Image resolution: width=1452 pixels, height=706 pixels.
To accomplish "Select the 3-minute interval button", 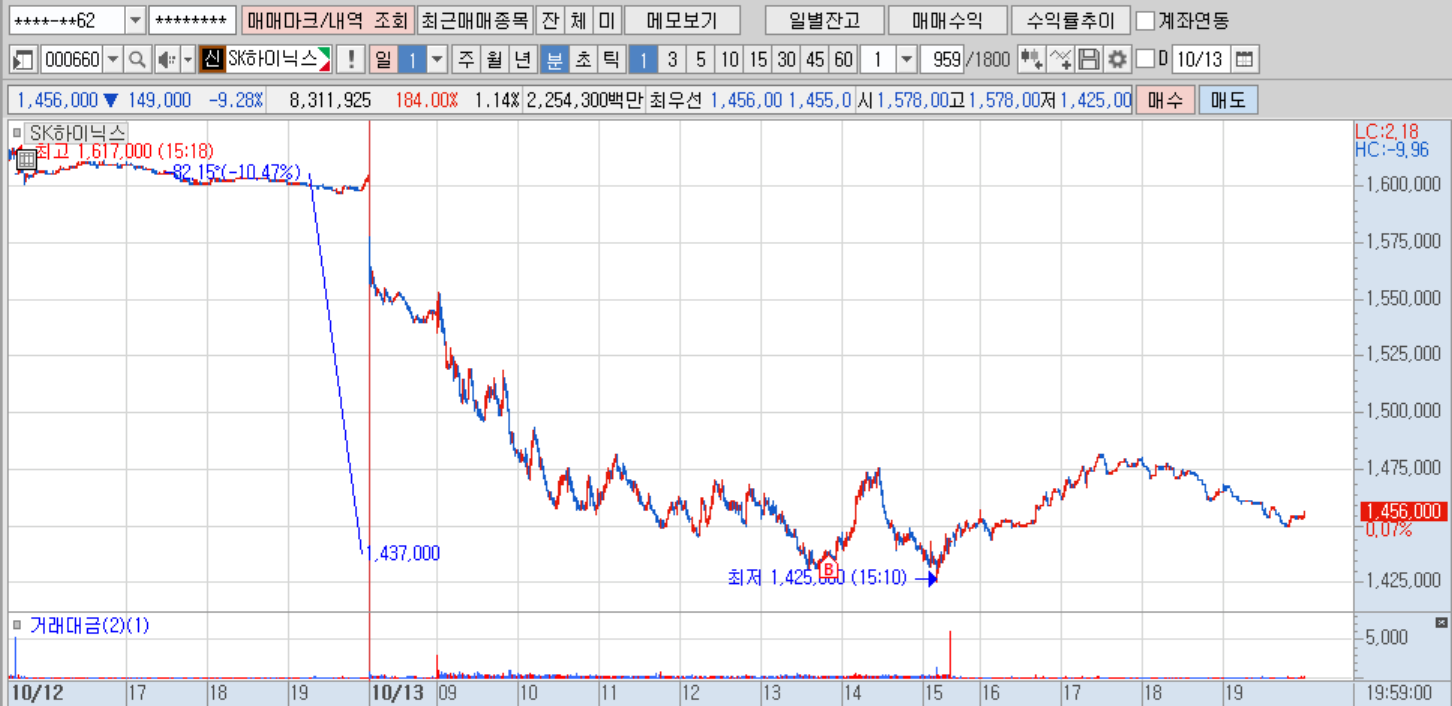I will pyautogui.click(x=672, y=60).
